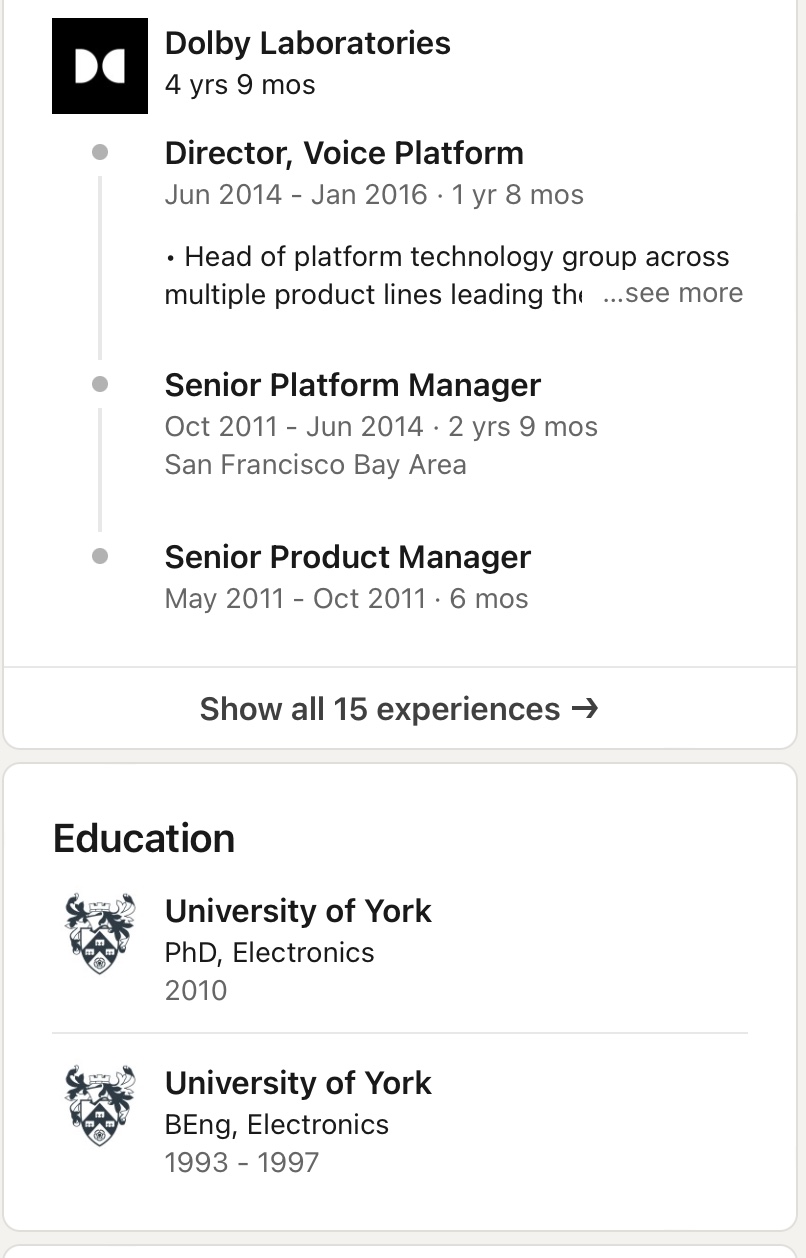
Task: Click the PhD University of York crest
Action: point(100,934)
